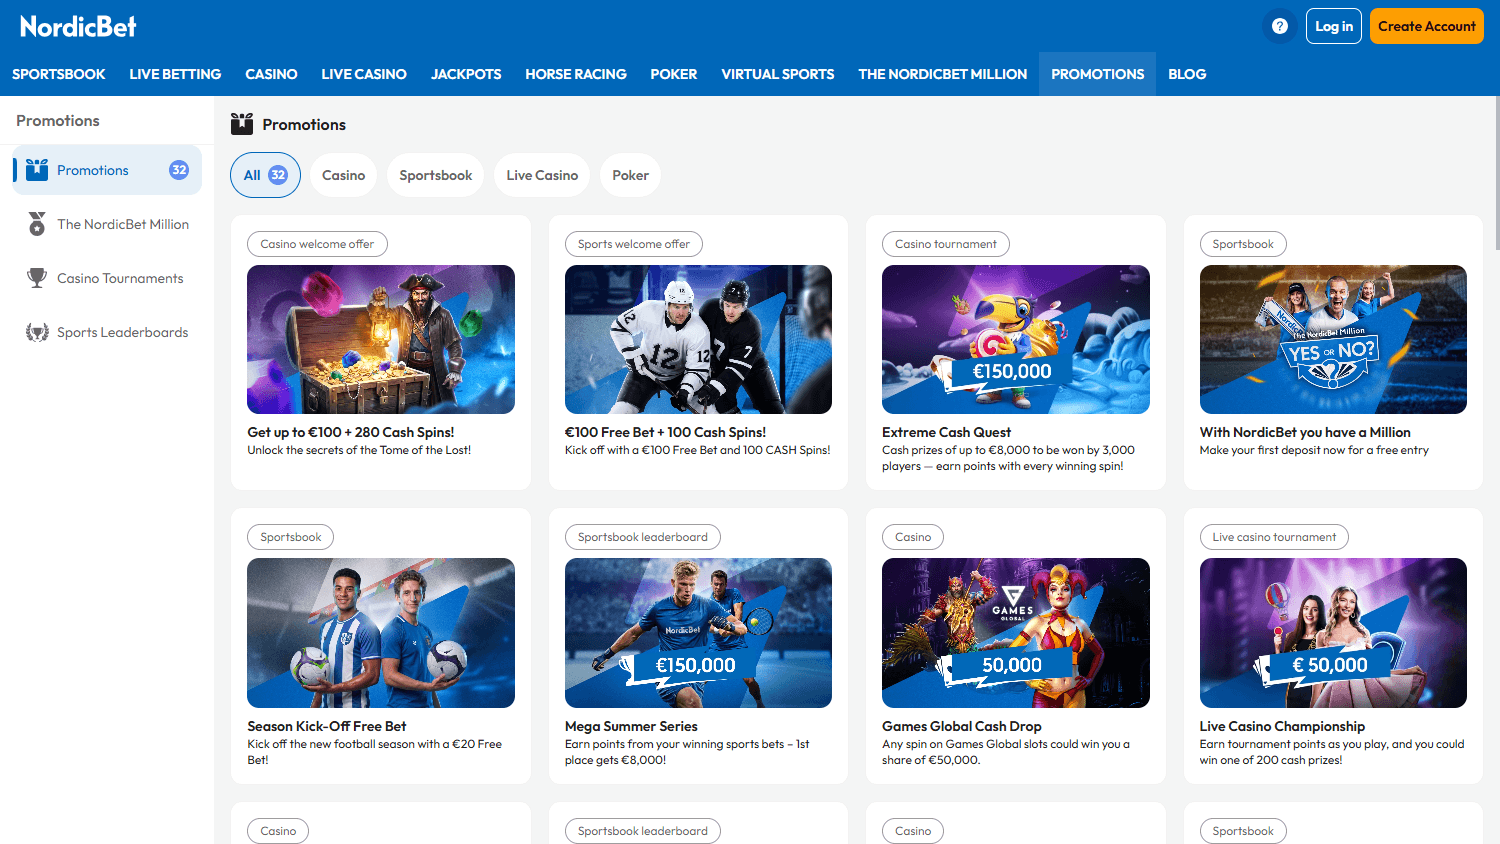The width and height of the screenshot is (1500, 844).
Task: Open Live Casino in the top navigation
Action: pyautogui.click(x=364, y=74)
